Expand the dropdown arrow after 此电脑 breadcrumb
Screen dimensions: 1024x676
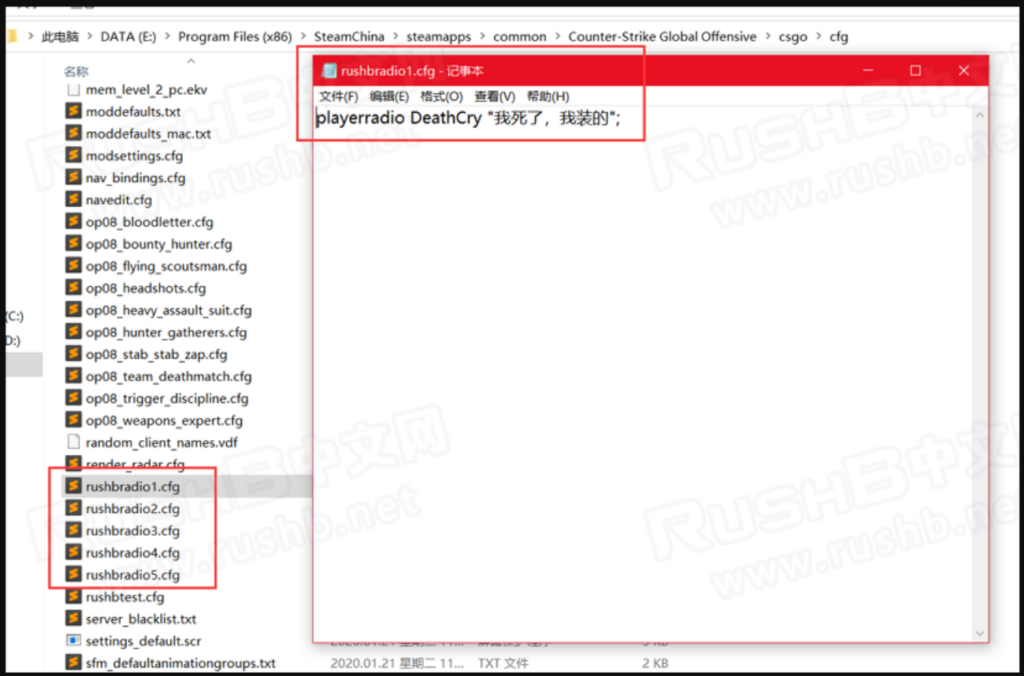(x=89, y=37)
